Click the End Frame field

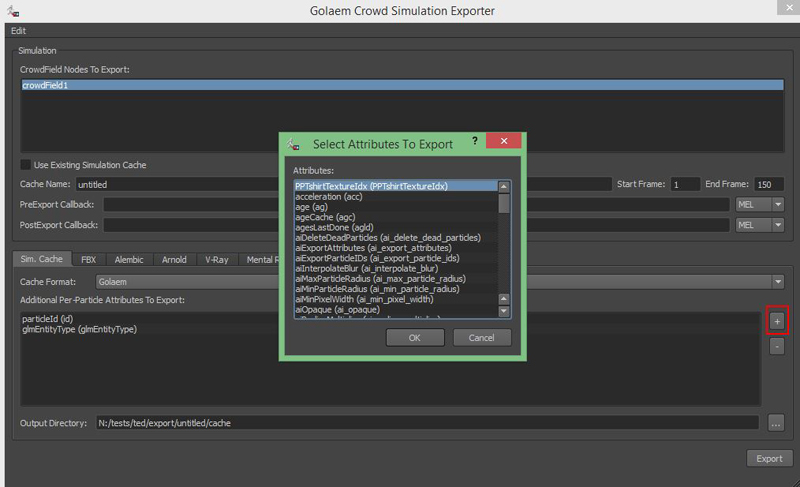coord(769,184)
